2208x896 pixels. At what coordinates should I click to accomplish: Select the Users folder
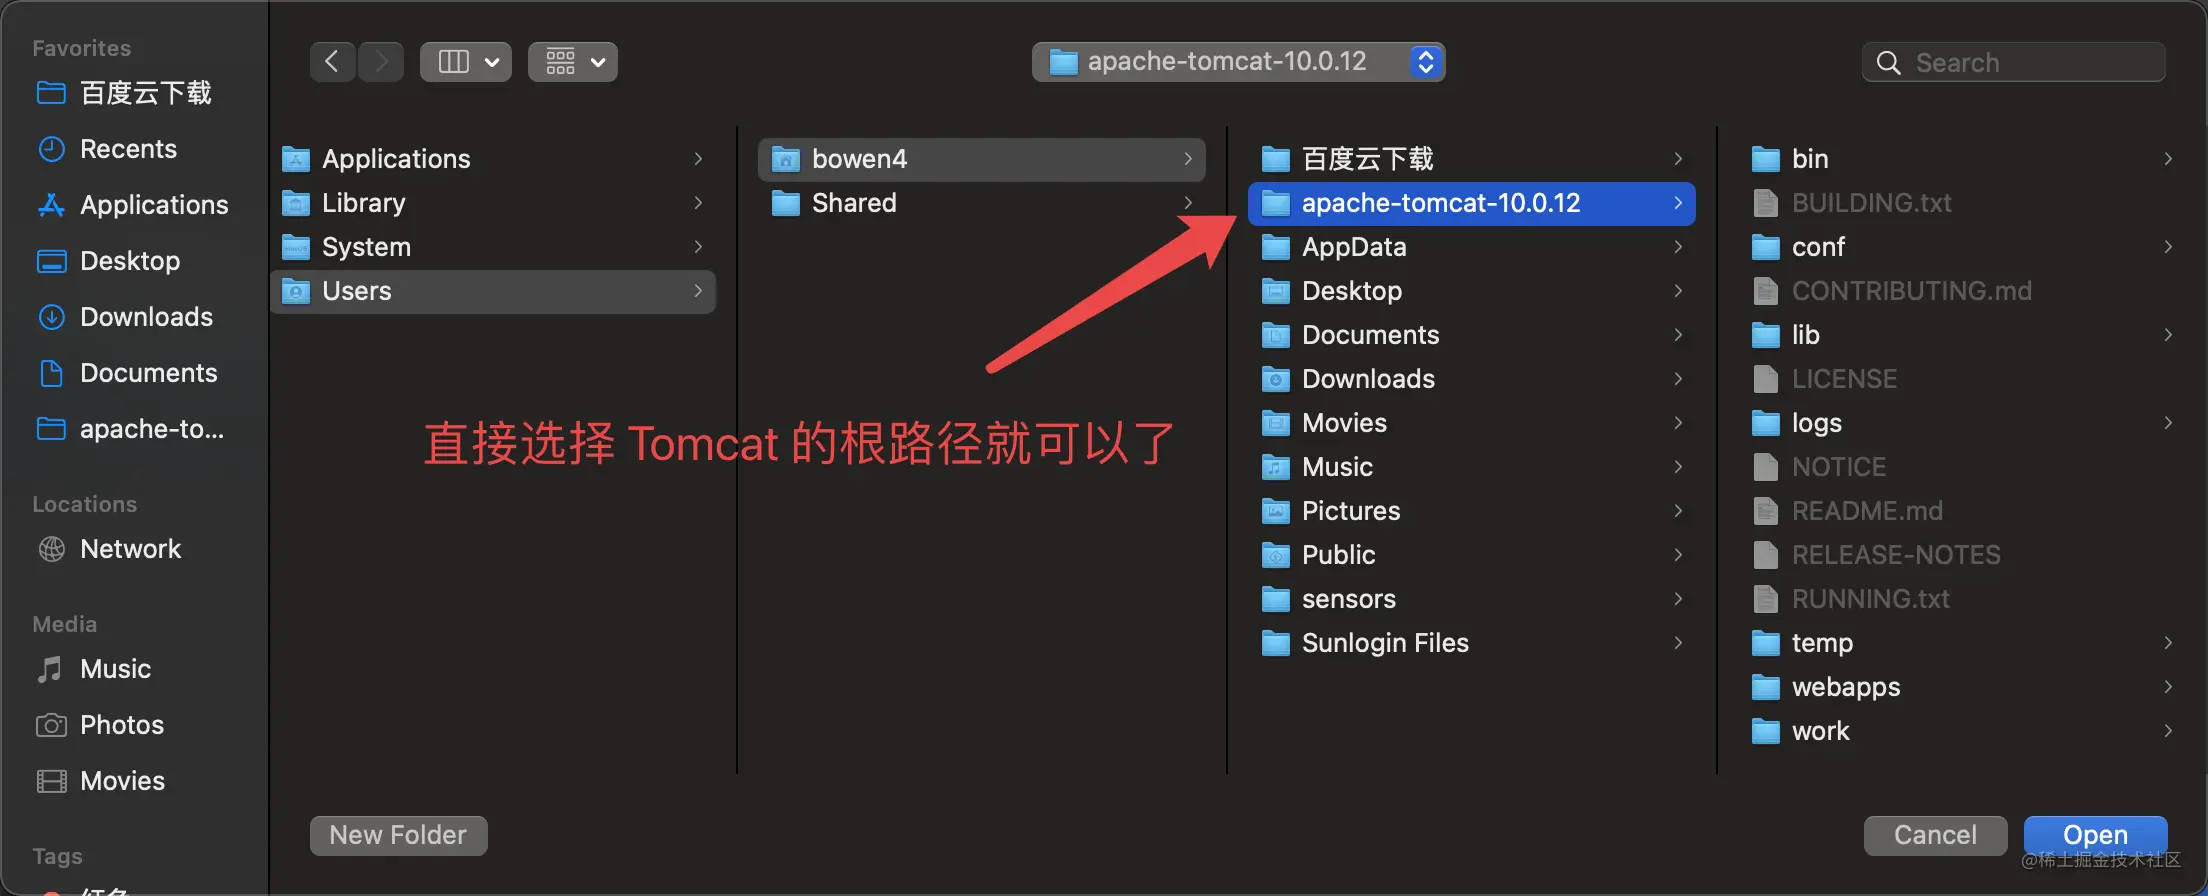(493, 291)
